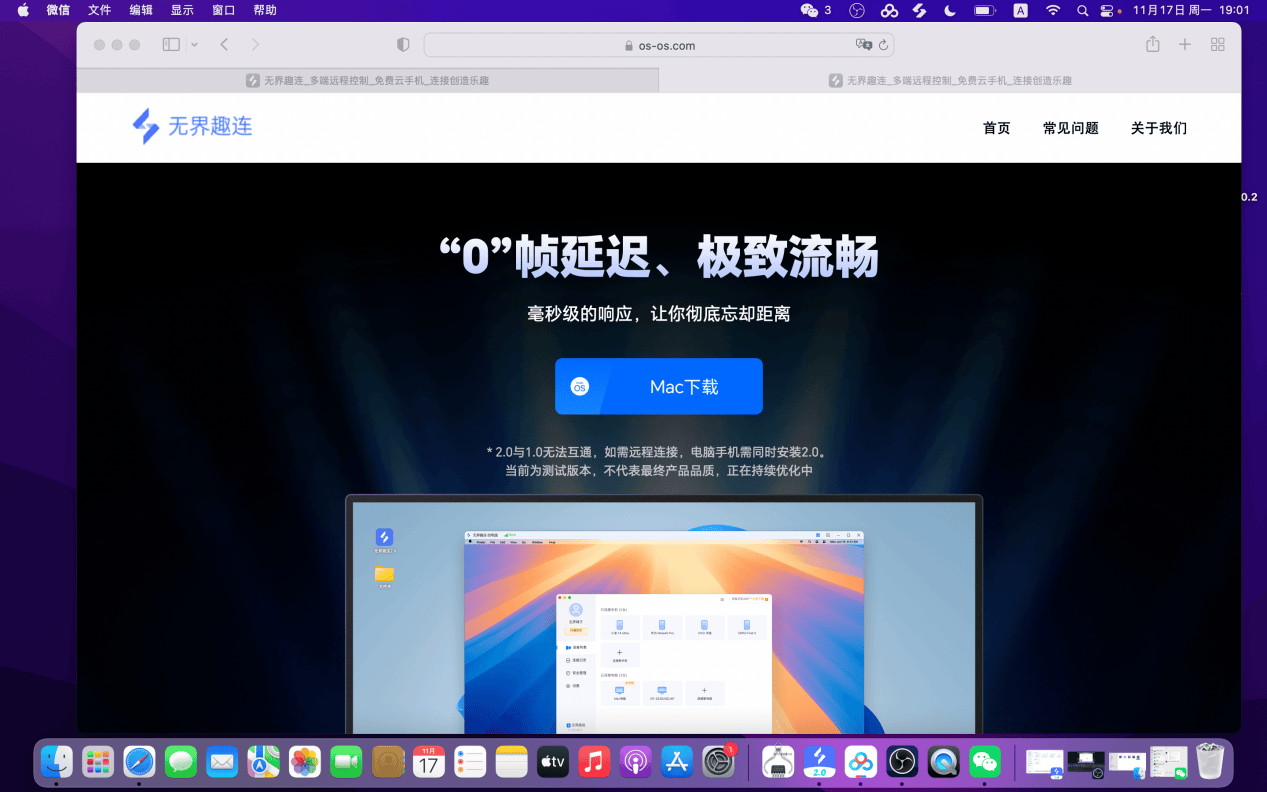Click the privacy shield icon in the address bar
The width and height of the screenshot is (1267, 792).
[403, 44]
